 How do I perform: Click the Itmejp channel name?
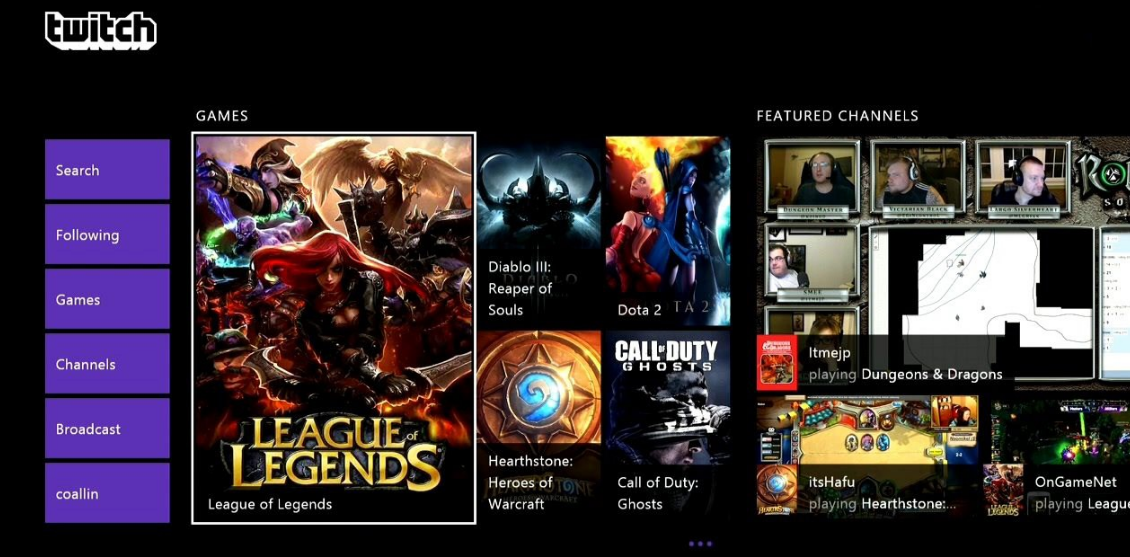pos(829,353)
